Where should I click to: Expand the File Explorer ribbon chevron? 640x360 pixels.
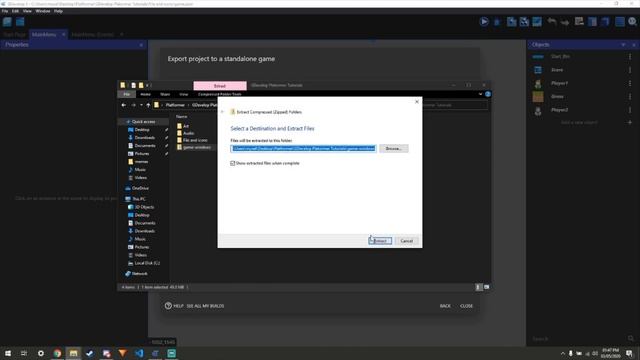point(480,94)
